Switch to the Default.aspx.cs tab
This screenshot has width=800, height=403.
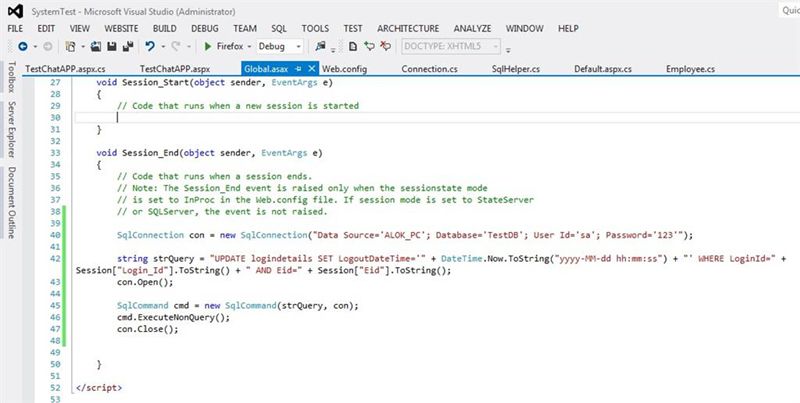click(x=603, y=69)
